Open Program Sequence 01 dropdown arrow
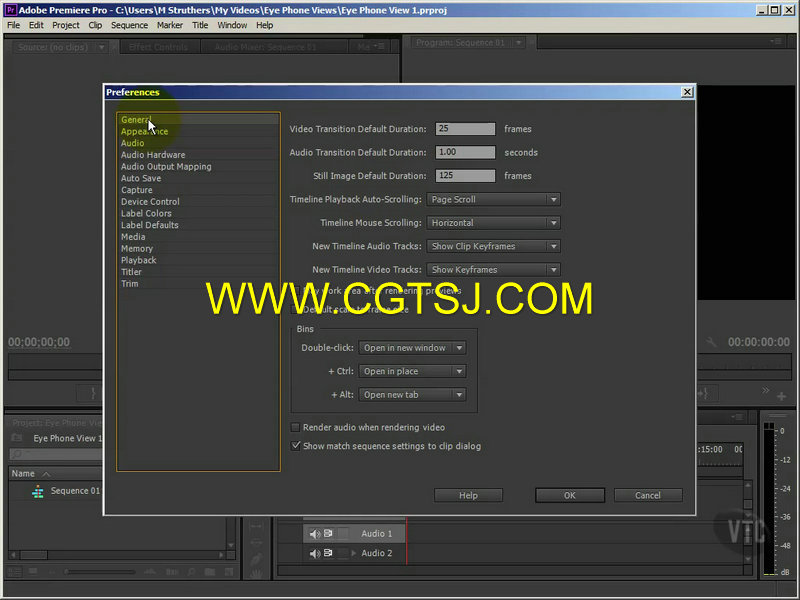Screen dimensions: 800x600 (518, 42)
